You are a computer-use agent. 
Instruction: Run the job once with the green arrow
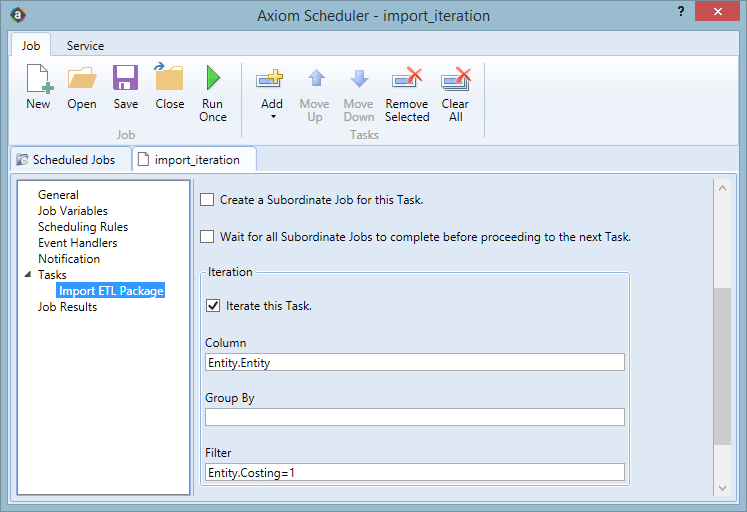pyautogui.click(x=213, y=78)
